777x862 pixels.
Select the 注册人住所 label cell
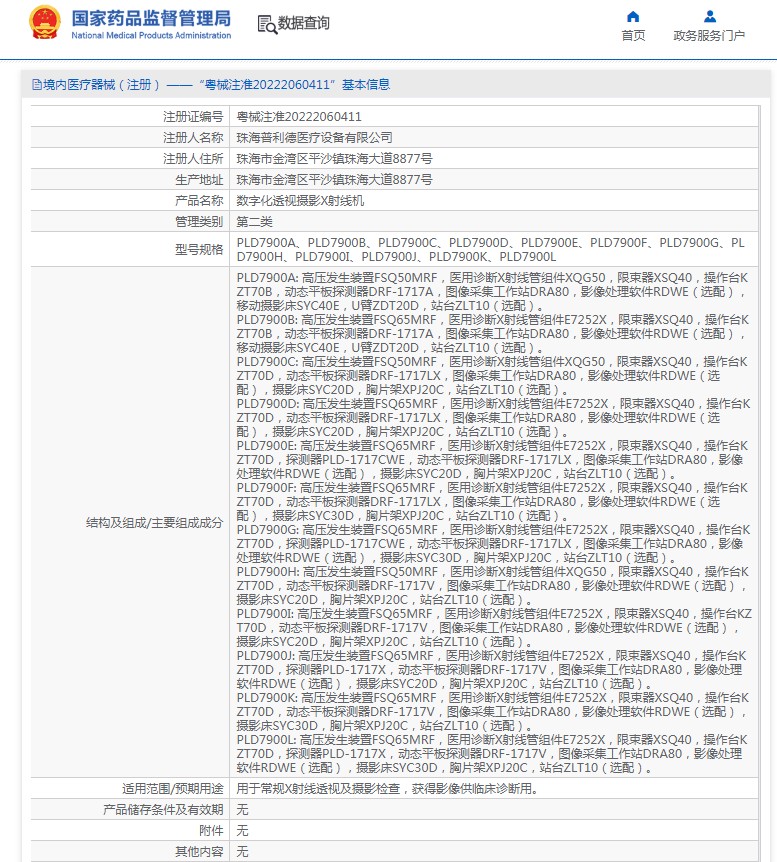tap(130, 159)
